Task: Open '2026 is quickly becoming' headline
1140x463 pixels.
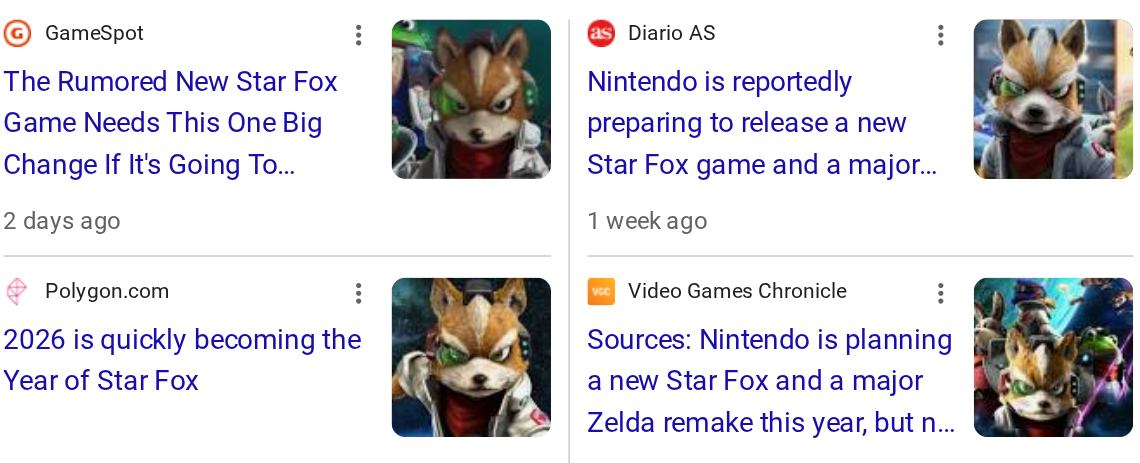Action: click(182, 360)
